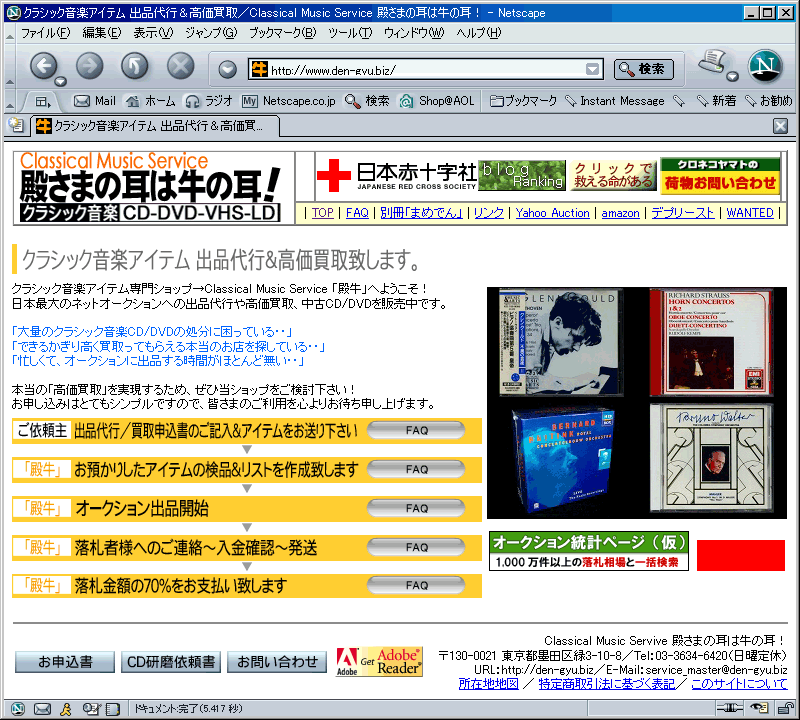Click the site icon in the URL bar

[x=259, y=69]
